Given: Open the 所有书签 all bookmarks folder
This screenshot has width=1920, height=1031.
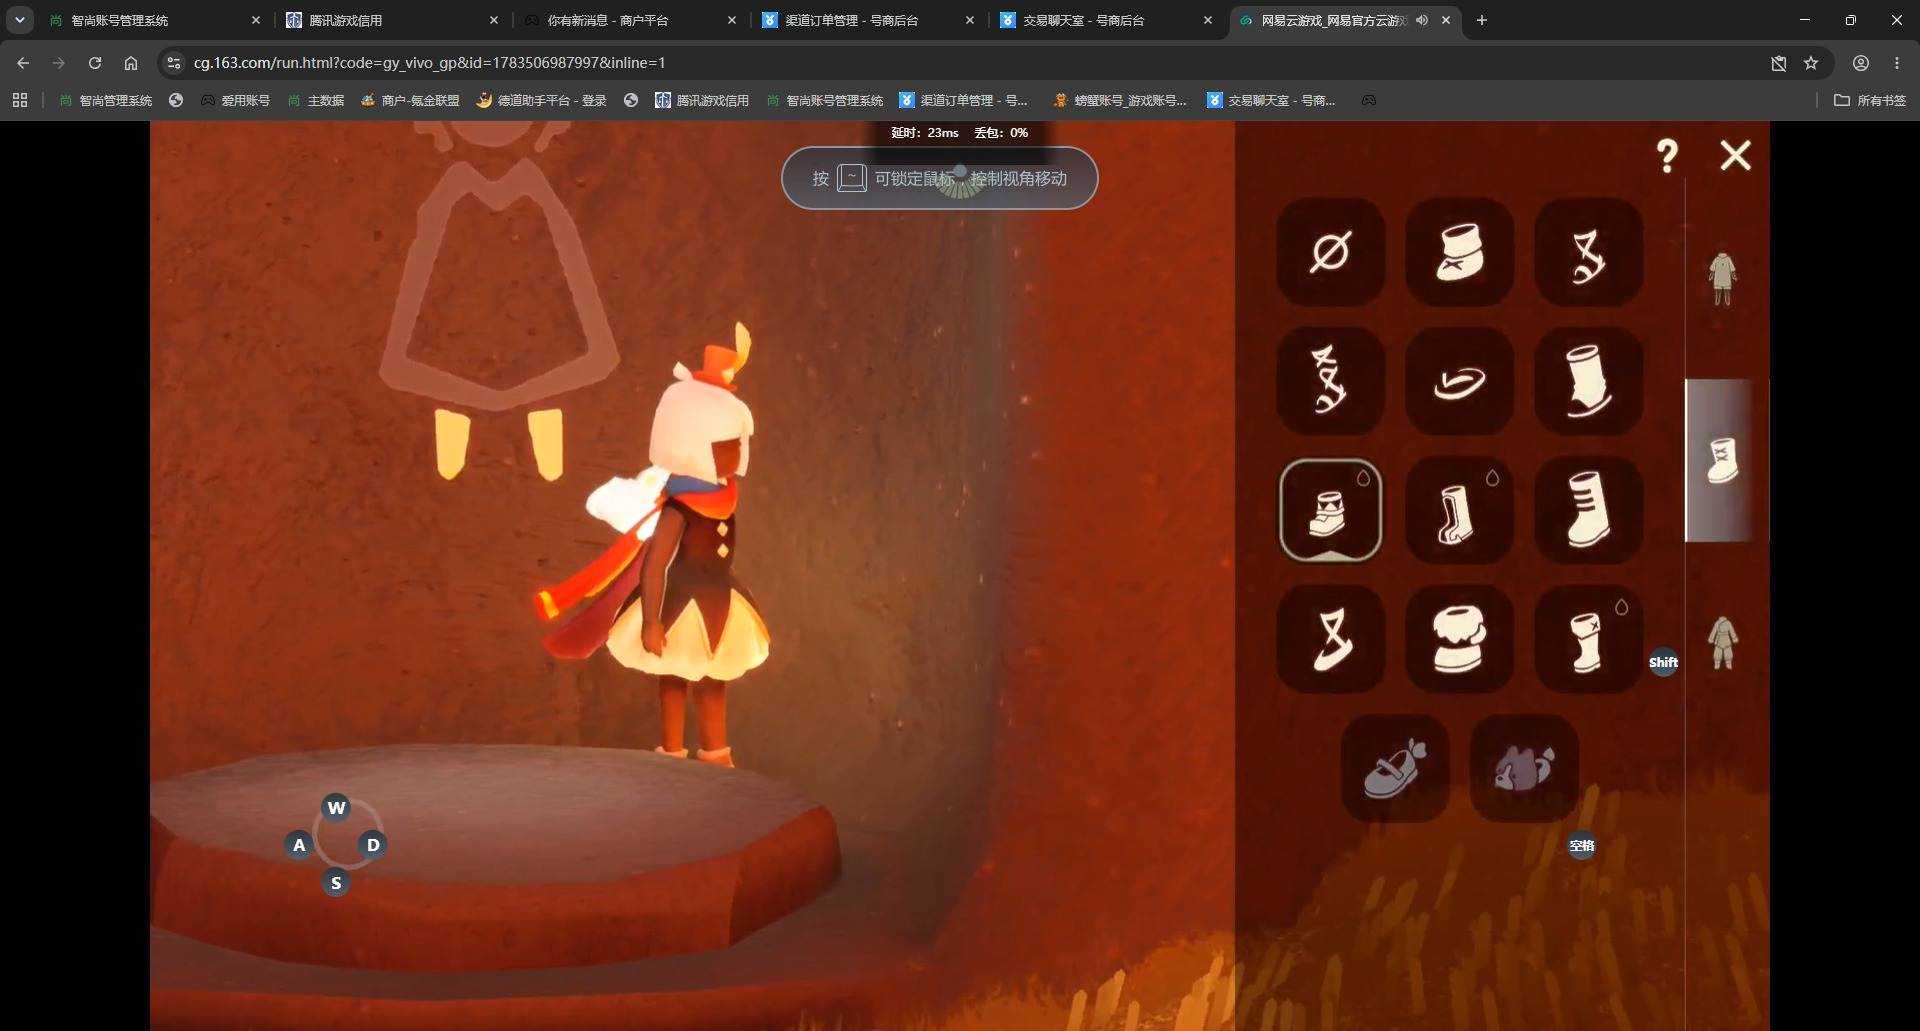Looking at the screenshot, I should [x=1870, y=100].
